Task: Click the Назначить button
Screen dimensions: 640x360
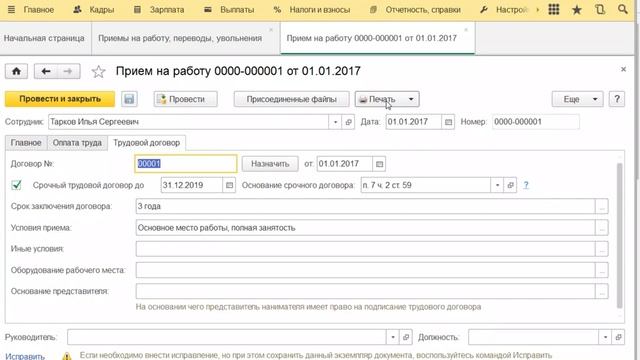Action: click(270, 164)
